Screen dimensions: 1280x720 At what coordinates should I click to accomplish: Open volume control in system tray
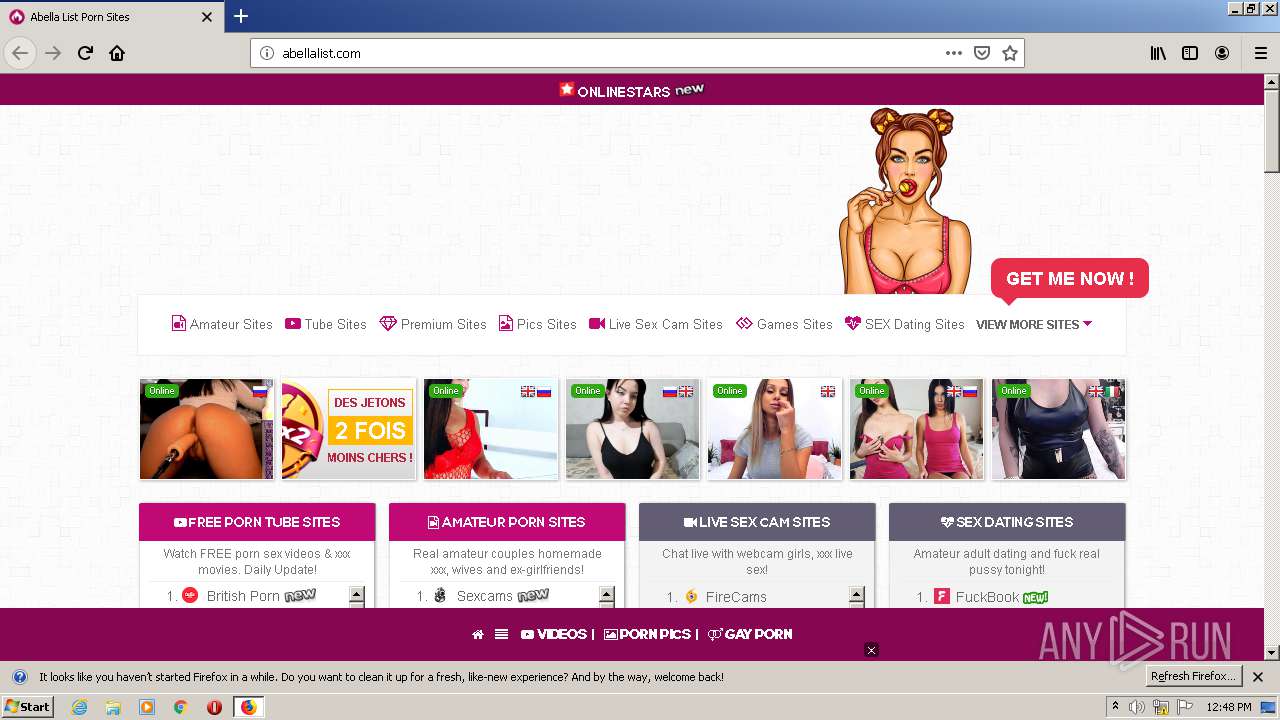tap(1137, 707)
